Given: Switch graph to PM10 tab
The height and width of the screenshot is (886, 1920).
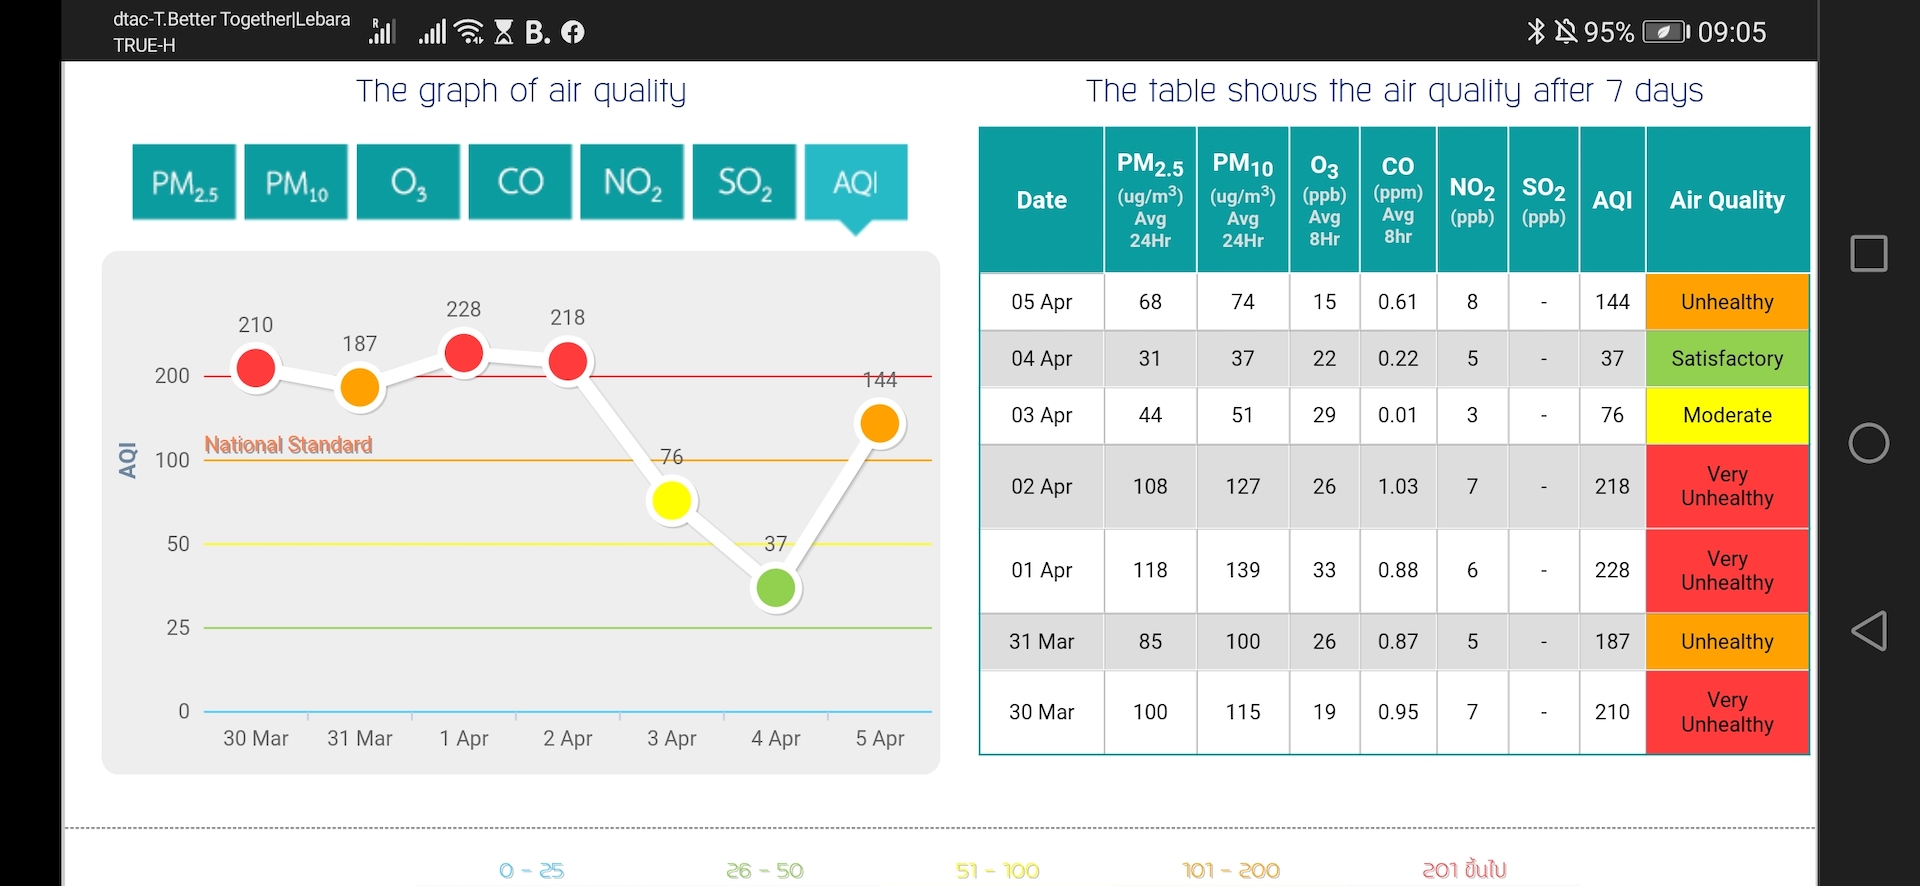Looking at the screenshot, I should coord(296,182).
